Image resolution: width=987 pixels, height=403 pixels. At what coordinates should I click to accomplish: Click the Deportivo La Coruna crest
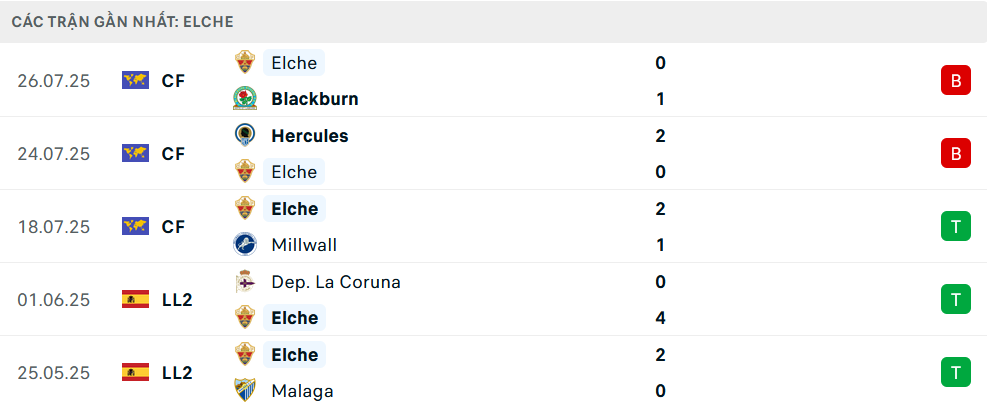245,281
